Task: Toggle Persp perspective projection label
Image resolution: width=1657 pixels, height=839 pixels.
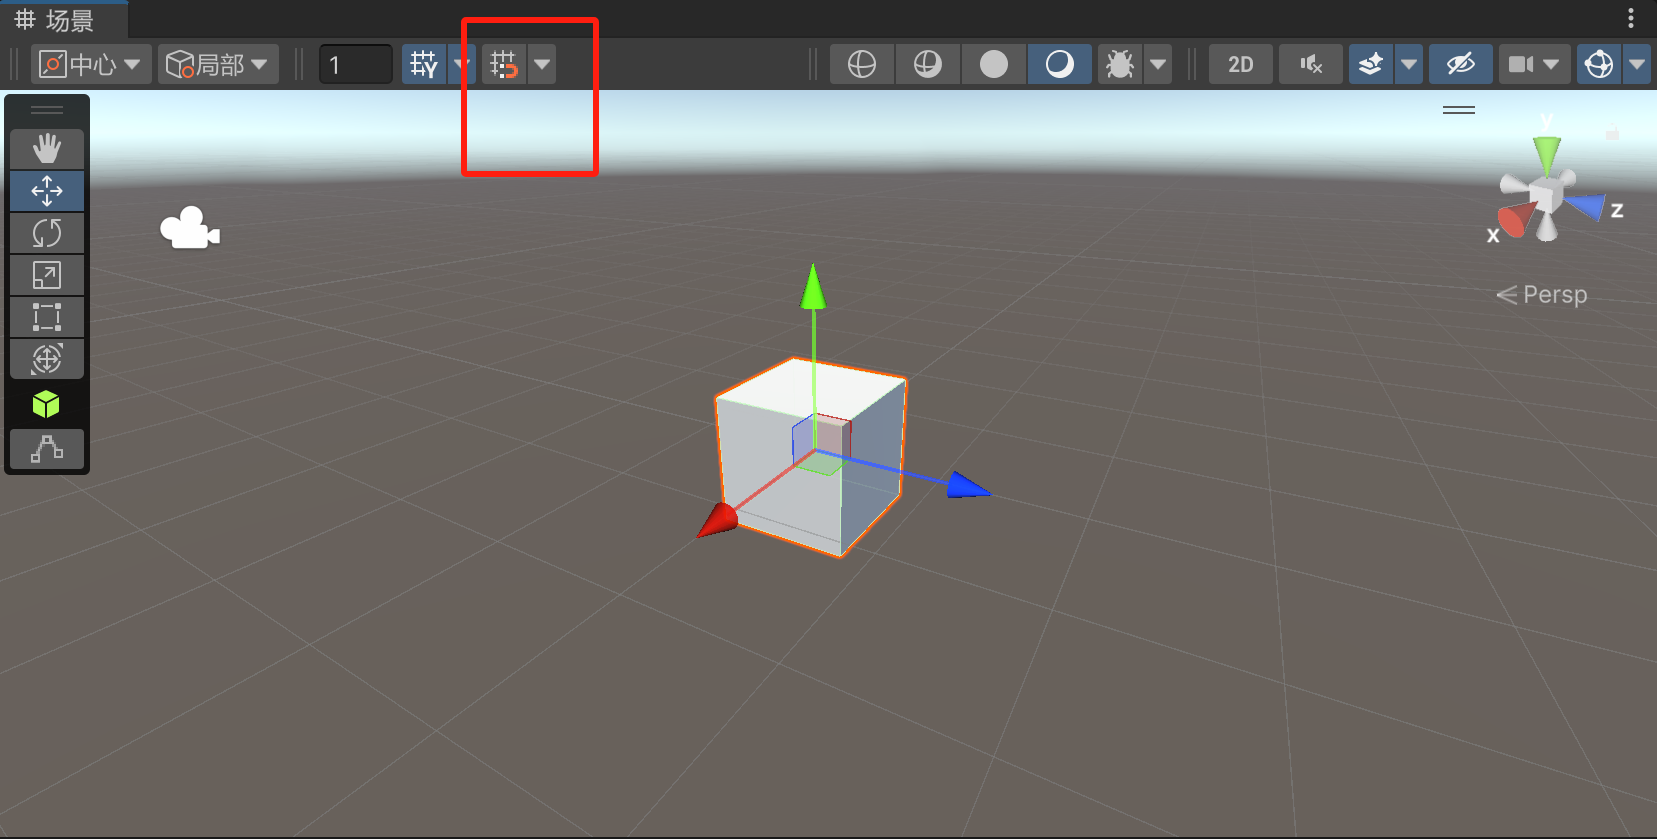Action: point(1542,294)
